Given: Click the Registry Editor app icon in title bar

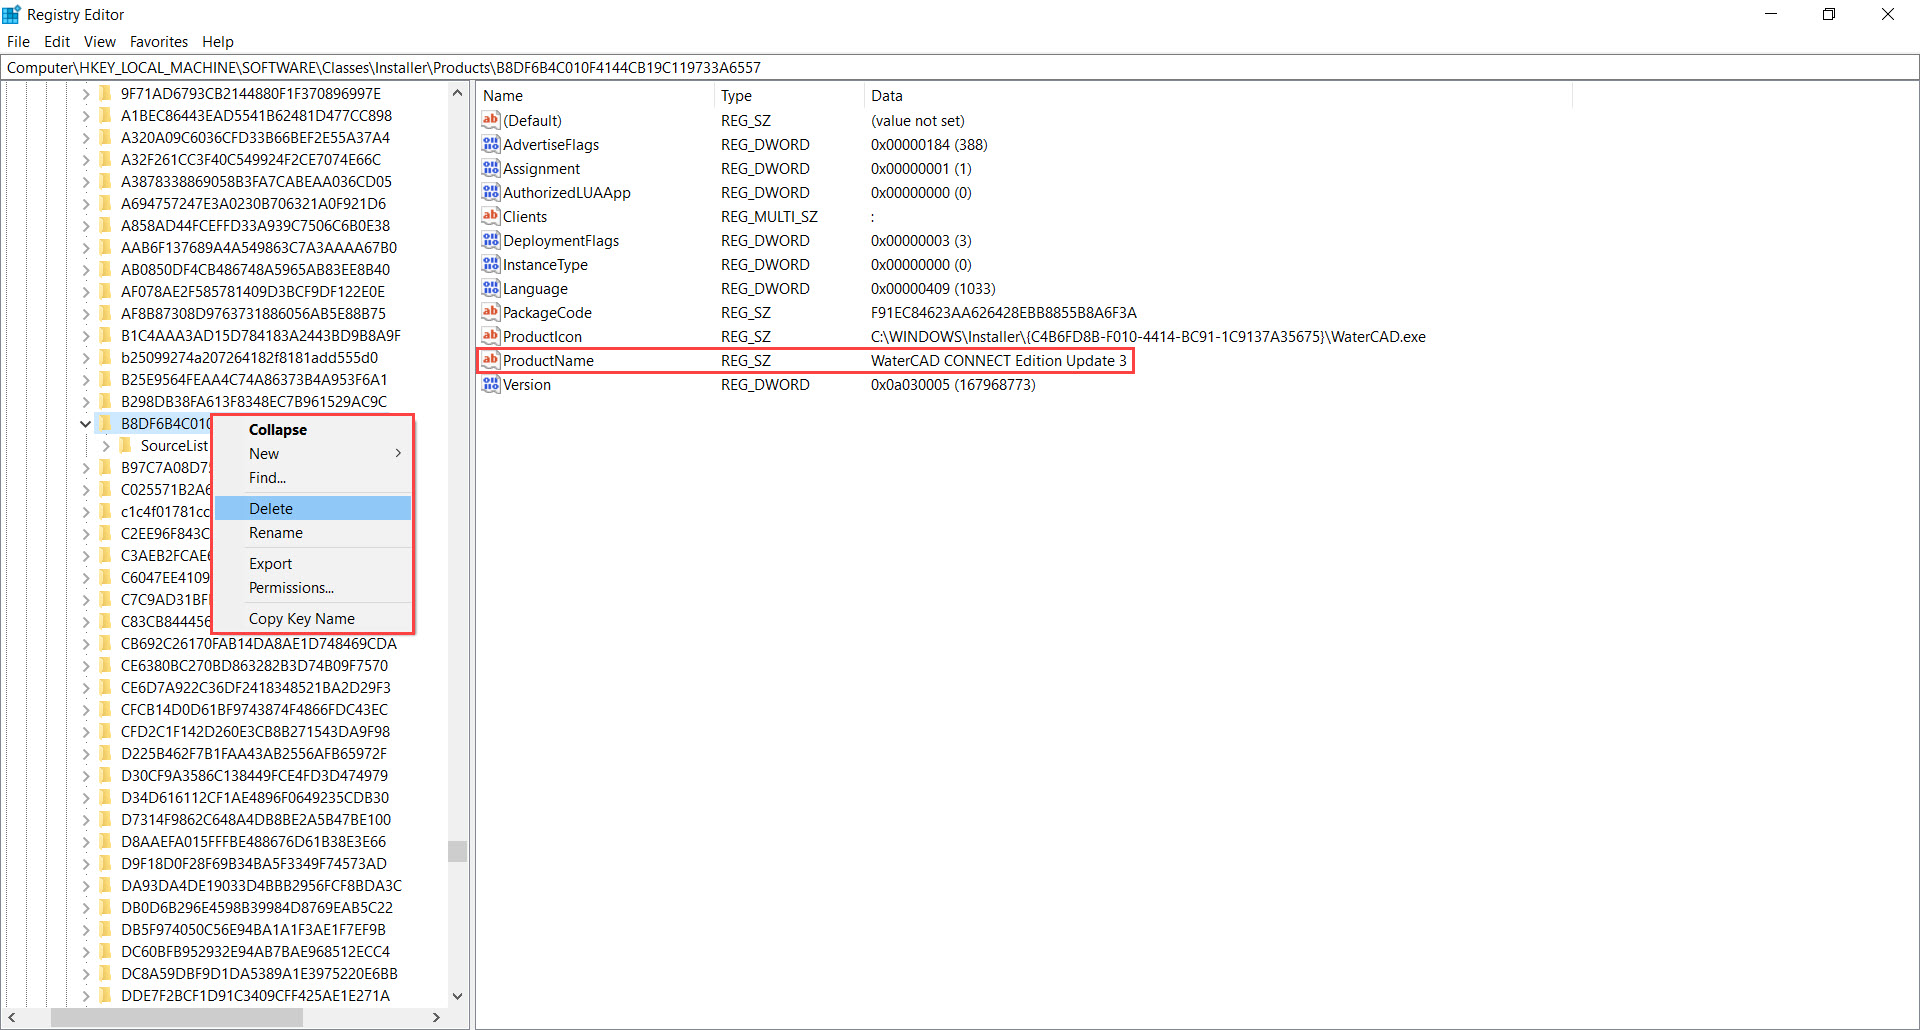Looking at the screenshot, I should point(12,14).
